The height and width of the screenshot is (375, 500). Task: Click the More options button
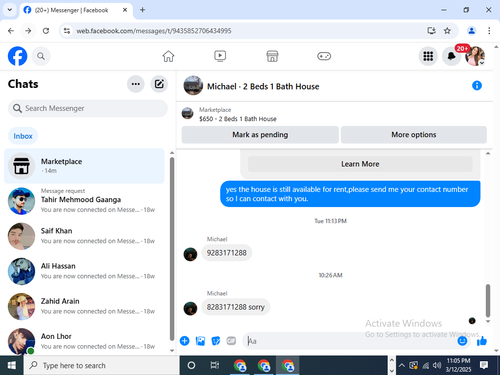pyautogui.click(x=414, y=135)
